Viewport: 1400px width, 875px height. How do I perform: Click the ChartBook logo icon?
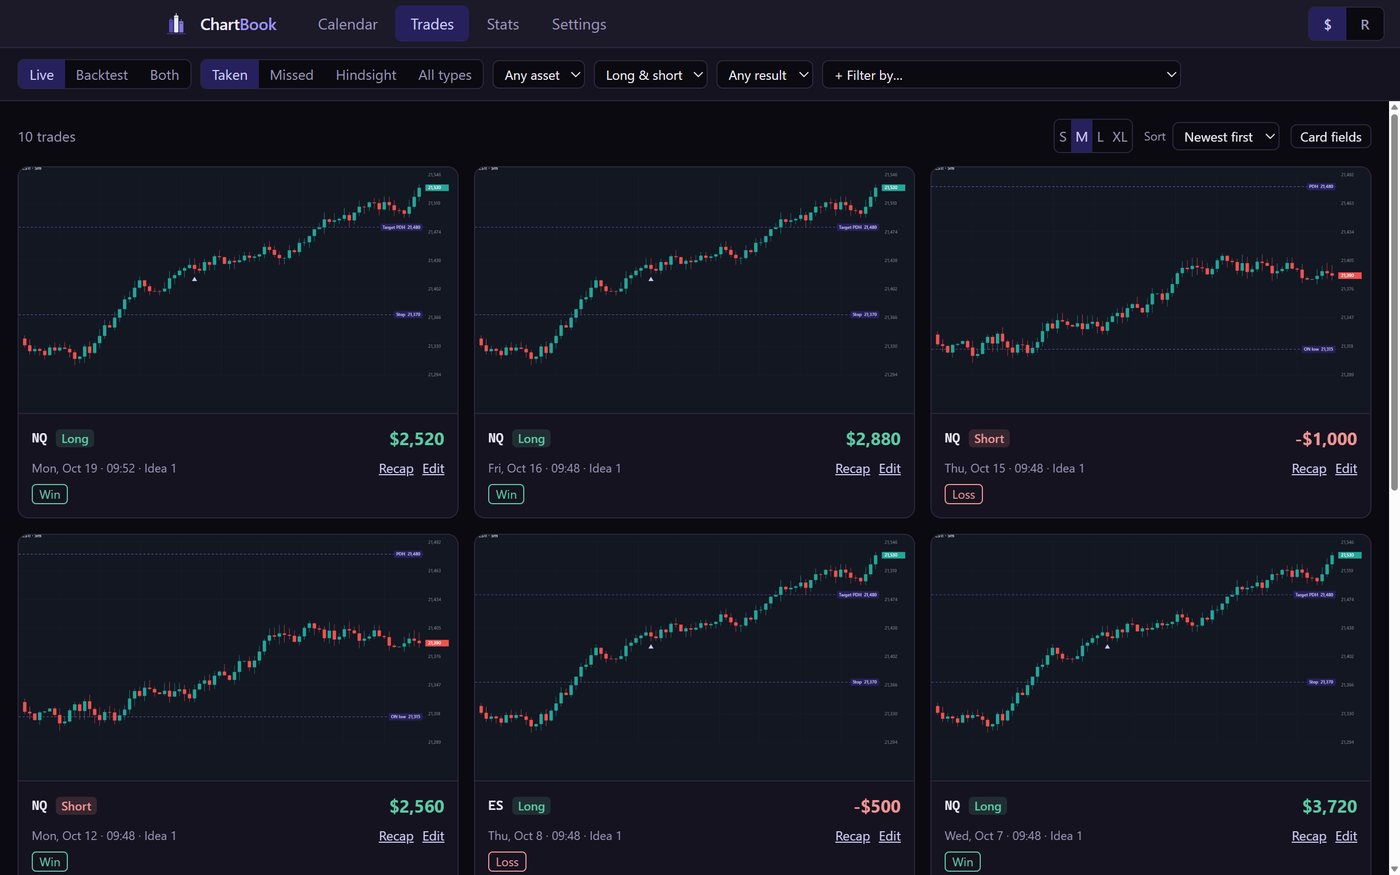176,24
